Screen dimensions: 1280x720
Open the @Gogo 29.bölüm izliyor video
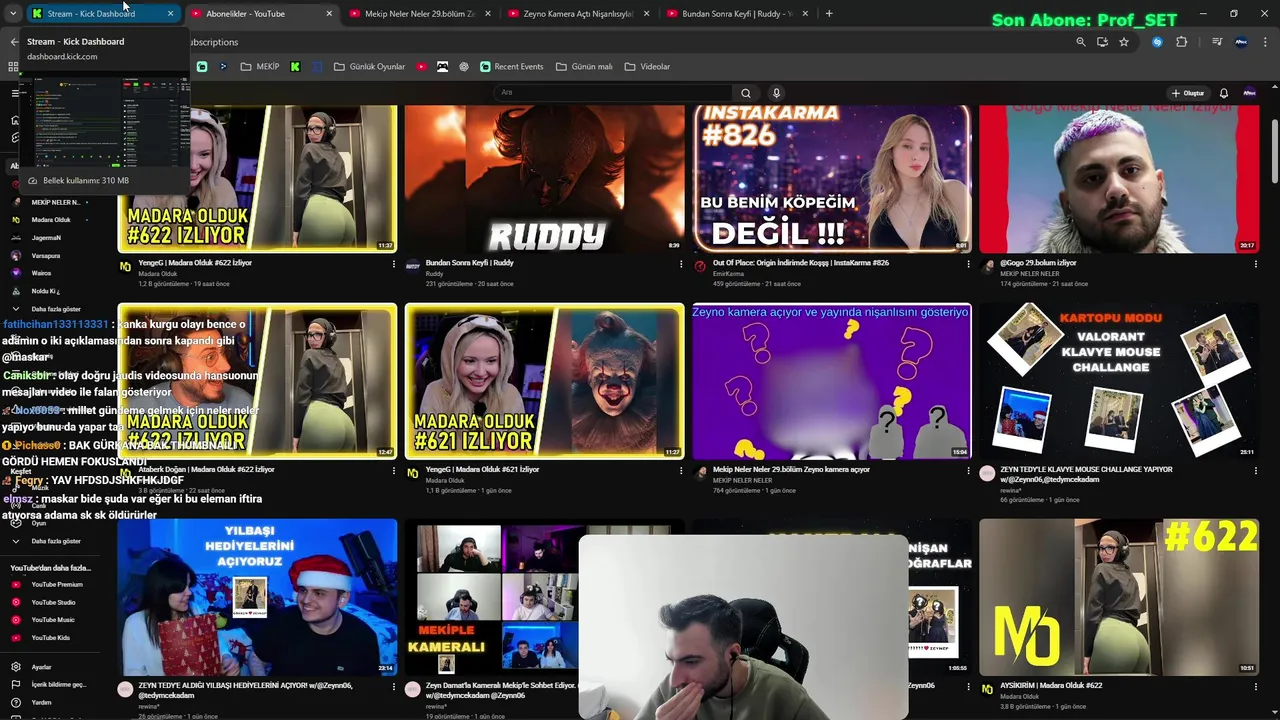tap(1119, 178)
